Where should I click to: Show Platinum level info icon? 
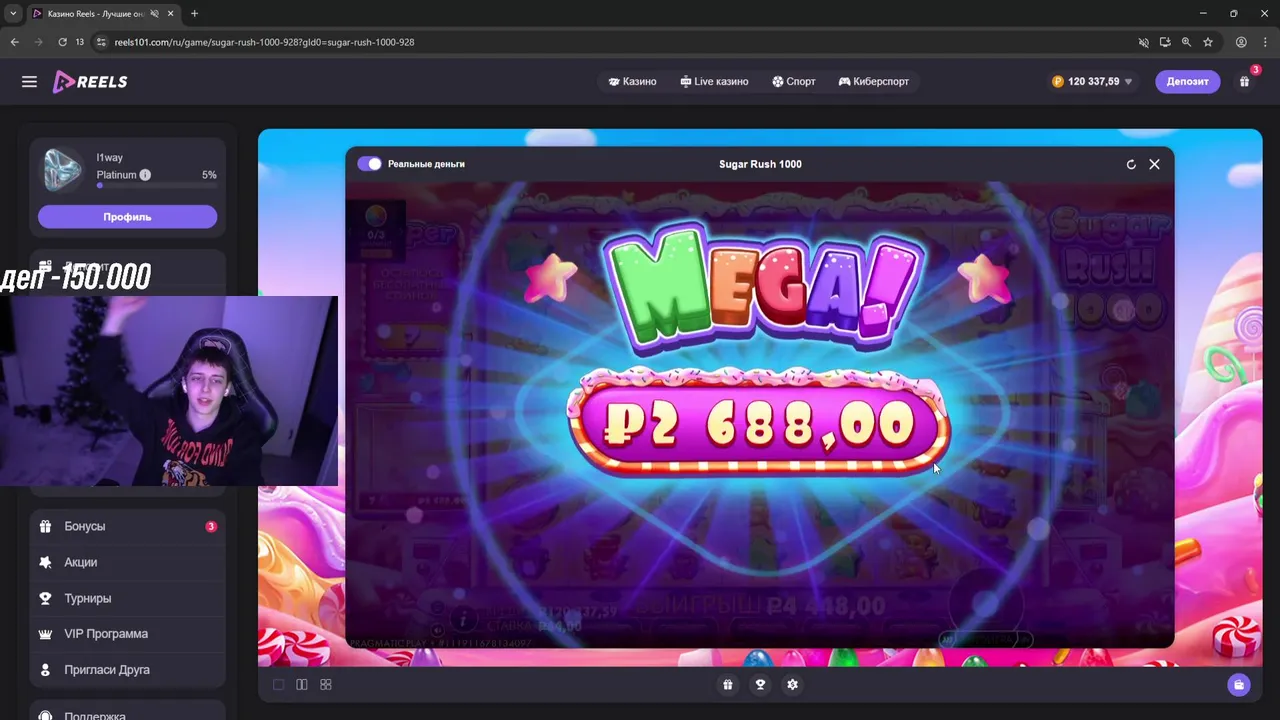pos(145,175)
